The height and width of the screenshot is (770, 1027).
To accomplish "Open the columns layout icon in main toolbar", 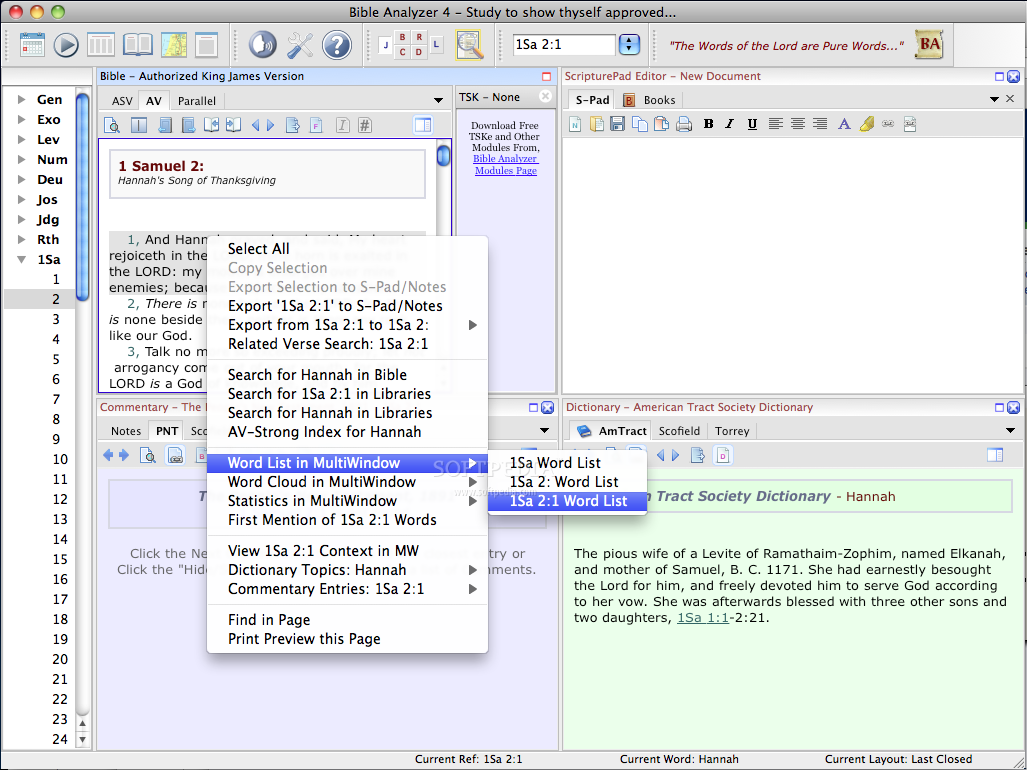I will coord(101,45).
